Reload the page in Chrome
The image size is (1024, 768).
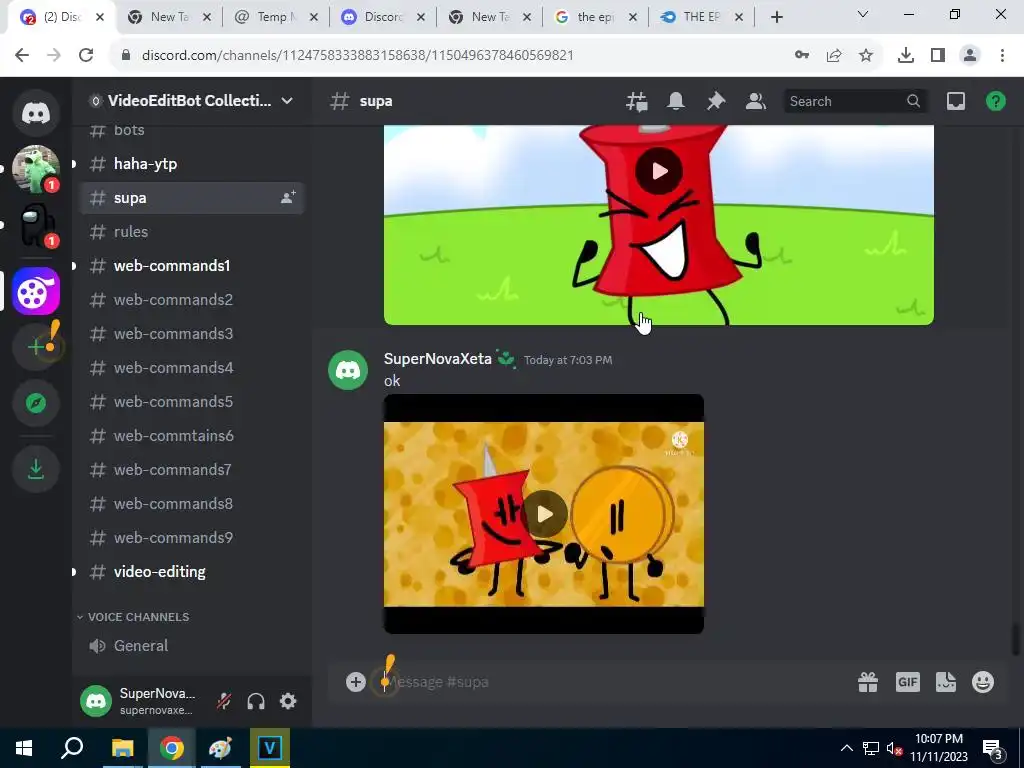pos(86,55)
